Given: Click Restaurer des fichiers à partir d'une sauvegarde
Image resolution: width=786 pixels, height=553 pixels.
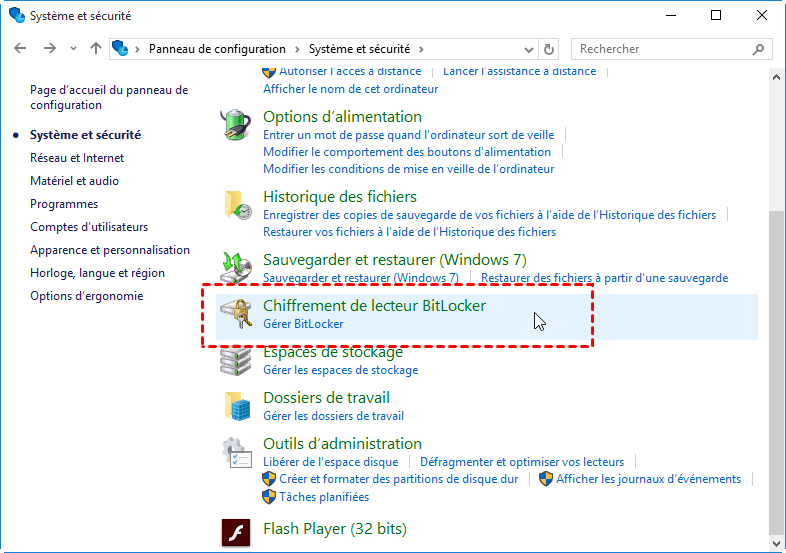Looking at the screenshot, I should pyautogui.click(x=605, y=278).
